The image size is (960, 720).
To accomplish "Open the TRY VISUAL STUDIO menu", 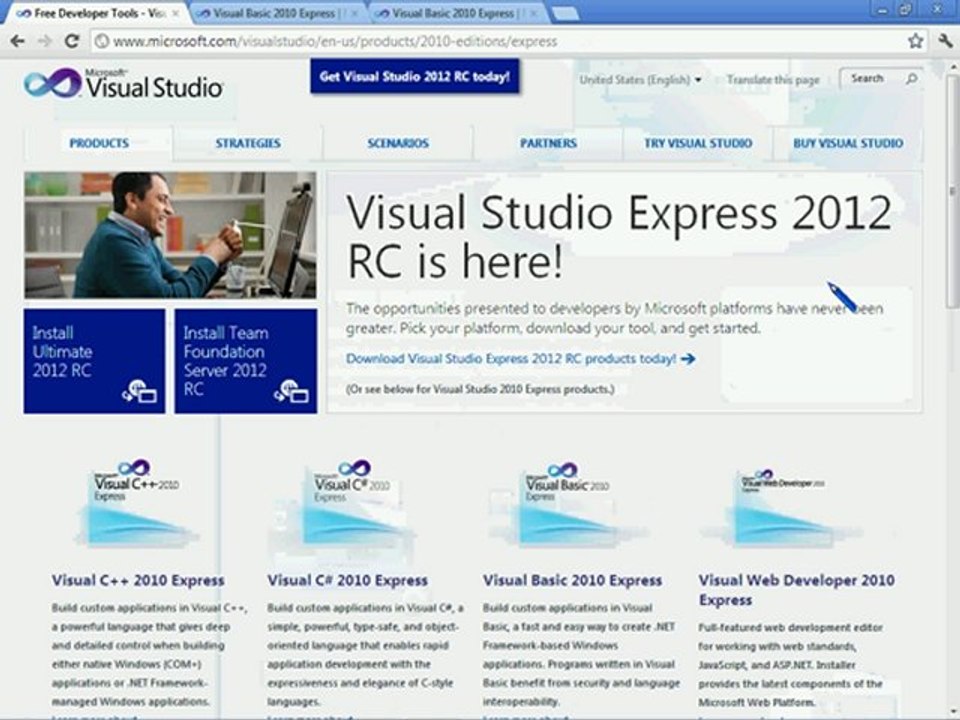I will click(x=698, y=143).
